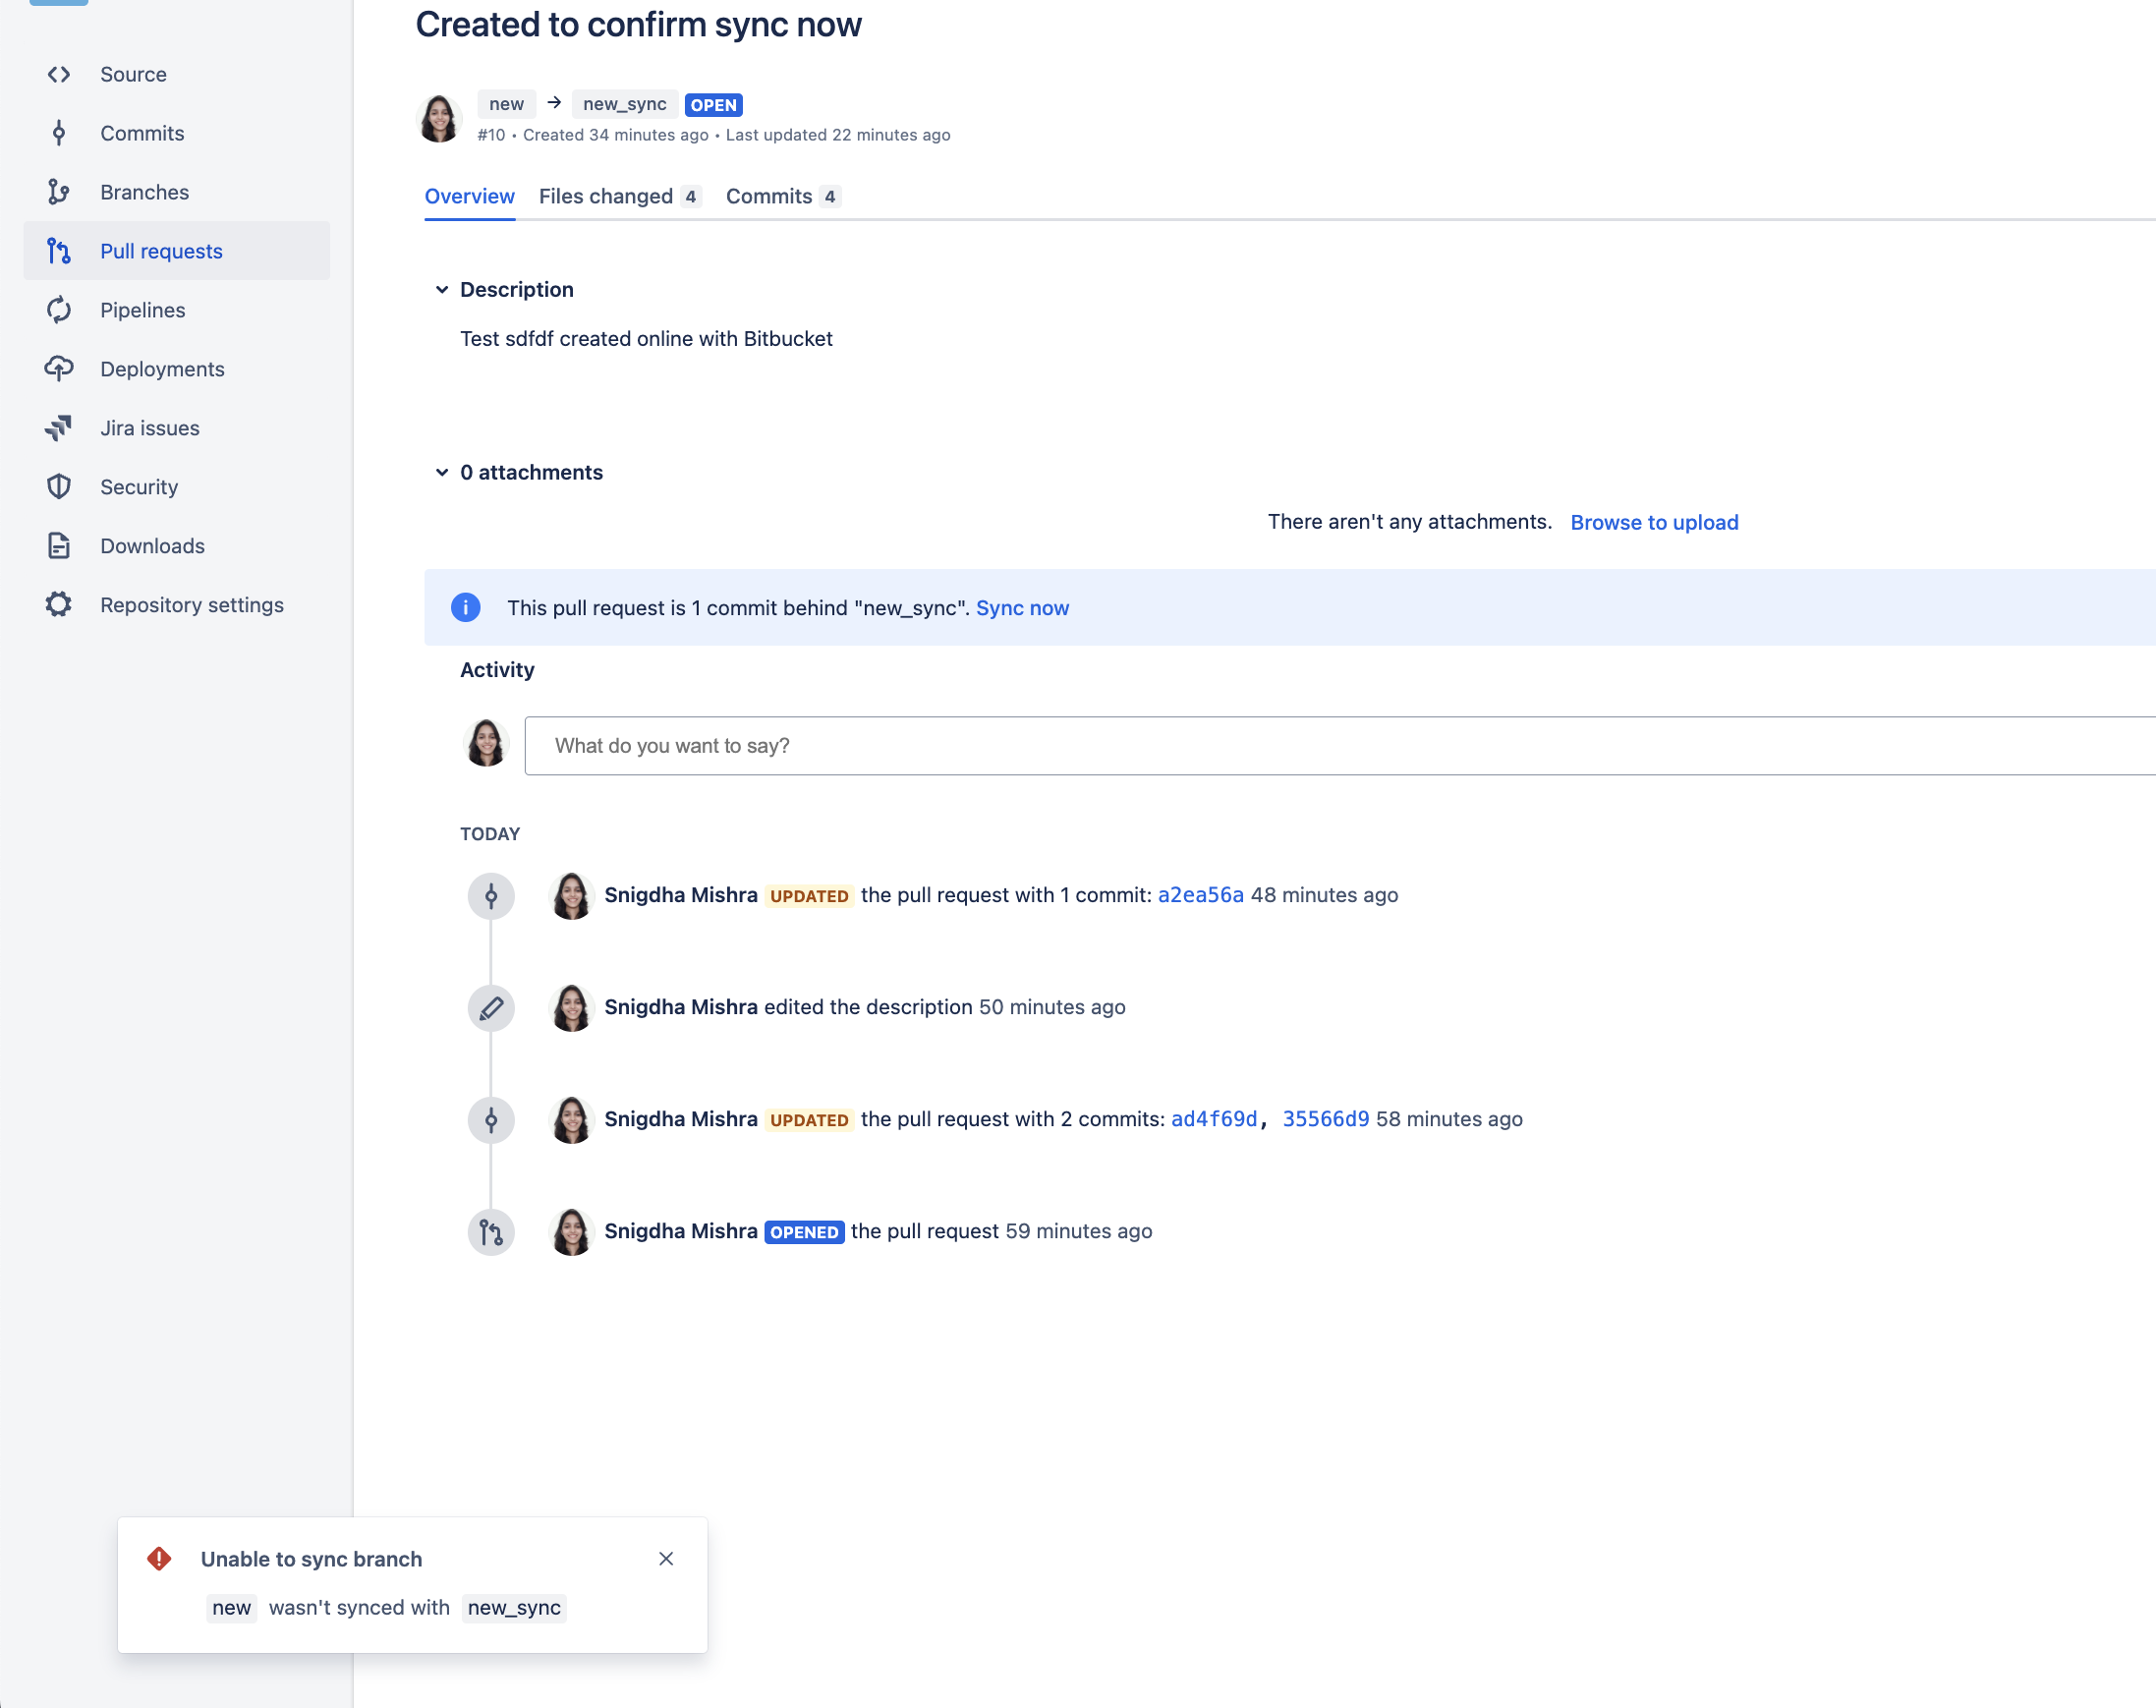Collapse the Description section chevron

441,290
